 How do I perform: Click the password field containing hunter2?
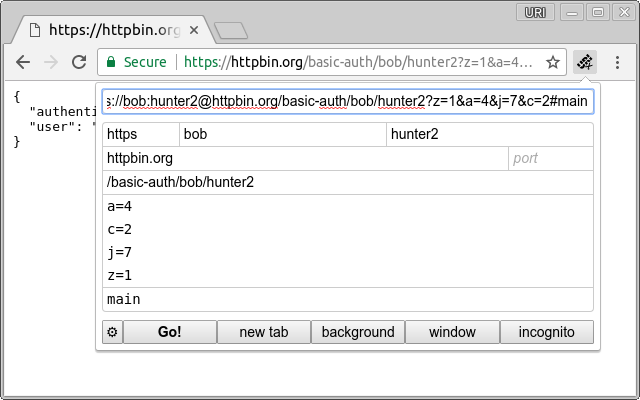click(490, 134)
